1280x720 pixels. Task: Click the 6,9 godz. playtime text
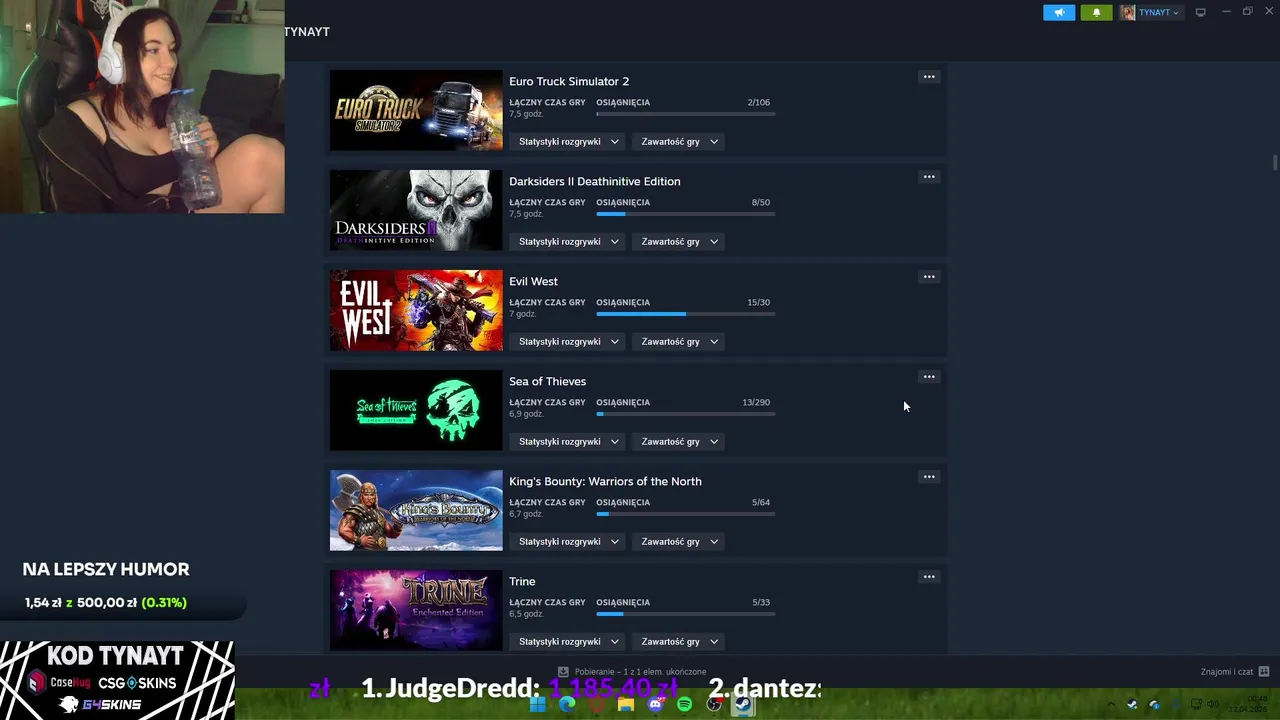(526, 414)
